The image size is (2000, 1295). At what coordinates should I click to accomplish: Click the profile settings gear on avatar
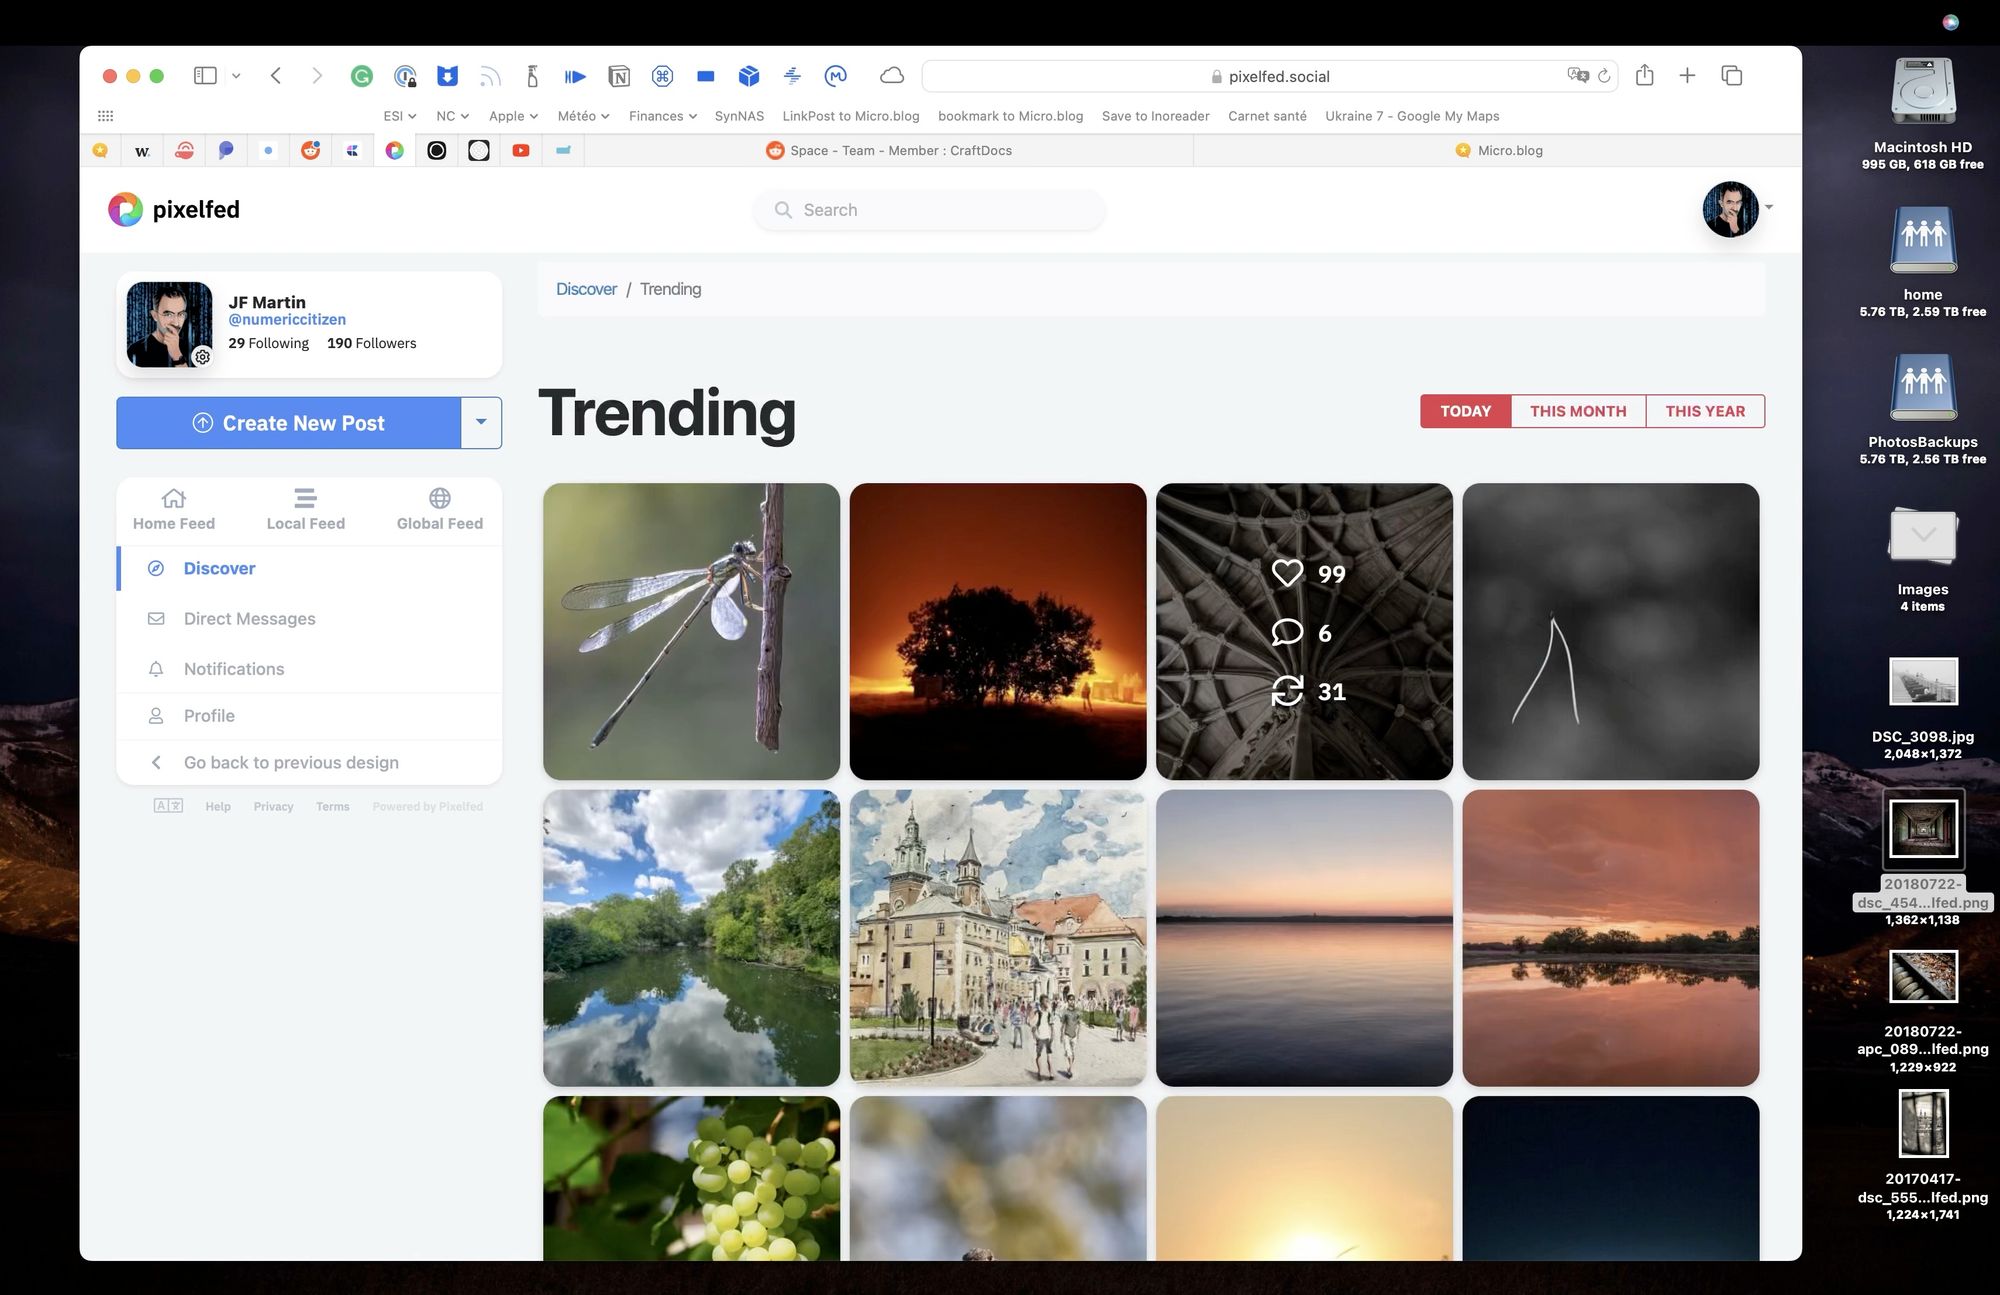click(x=202, y=357)
